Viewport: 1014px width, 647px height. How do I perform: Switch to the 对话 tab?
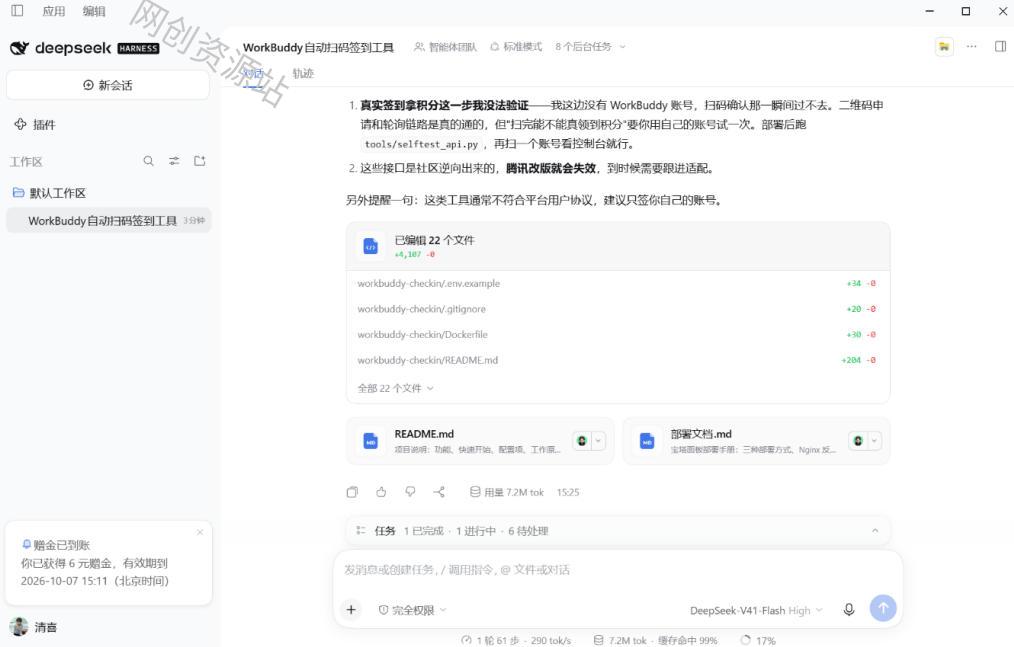[253, 73]
